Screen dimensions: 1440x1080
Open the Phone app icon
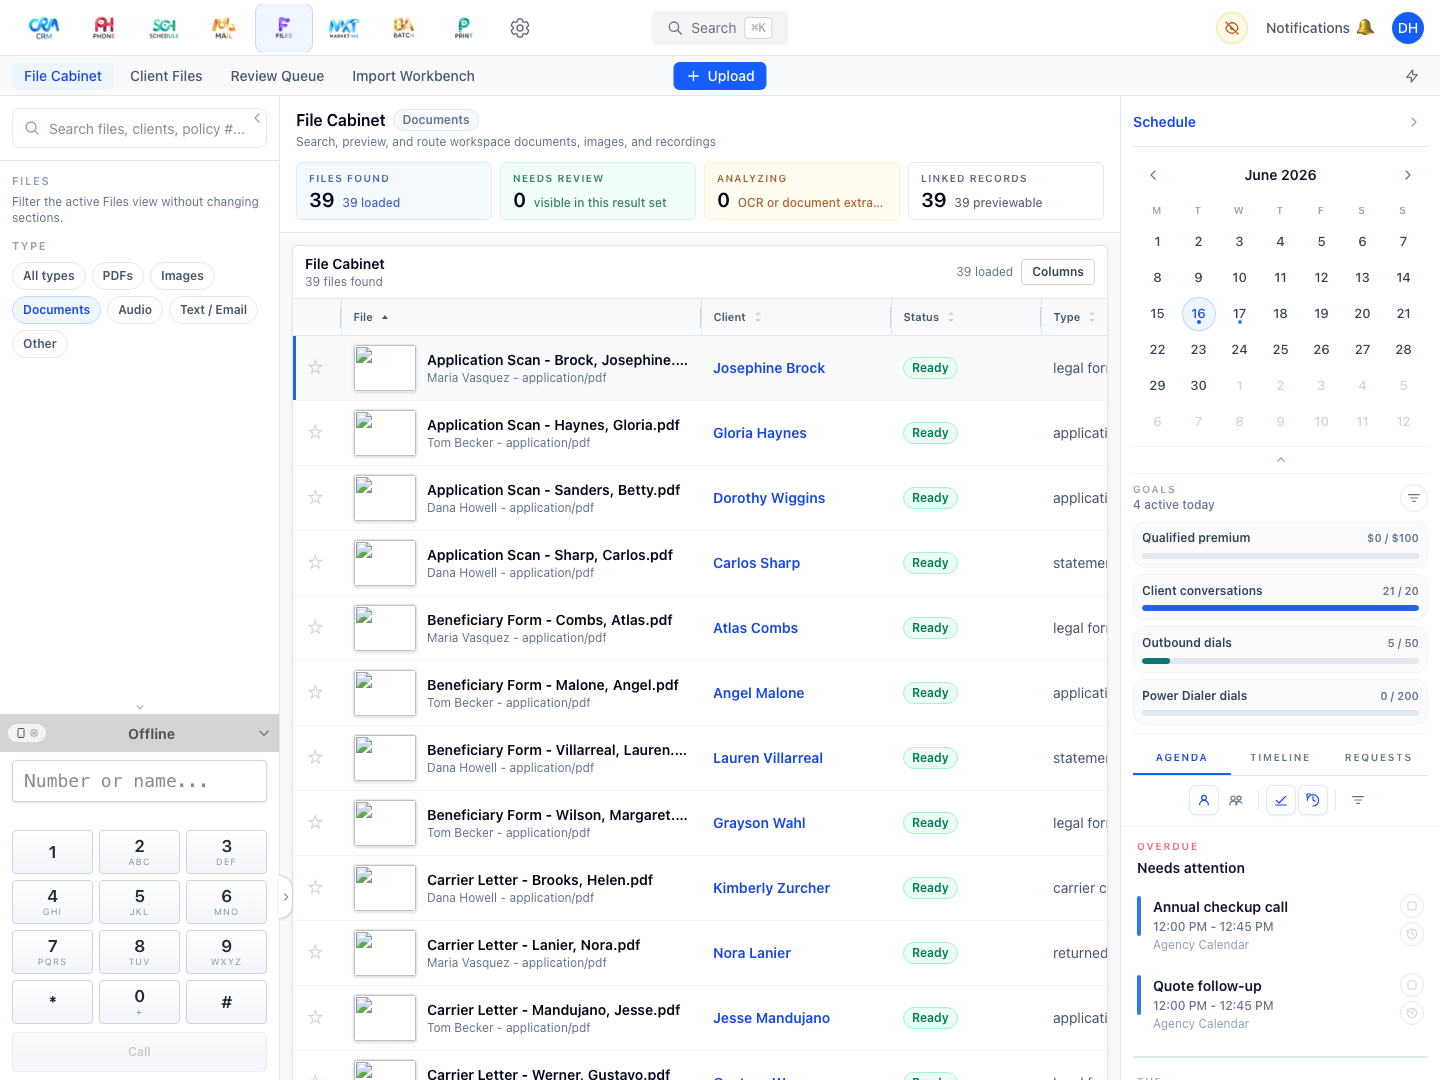click(104, 28)
